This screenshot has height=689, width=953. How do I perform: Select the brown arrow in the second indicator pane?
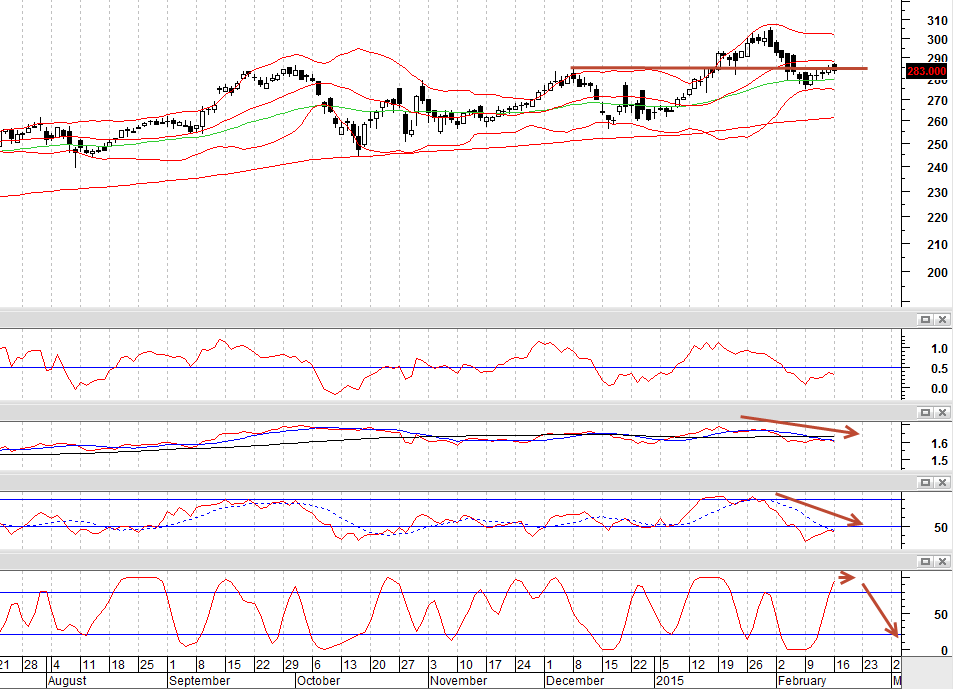[799, 425]
